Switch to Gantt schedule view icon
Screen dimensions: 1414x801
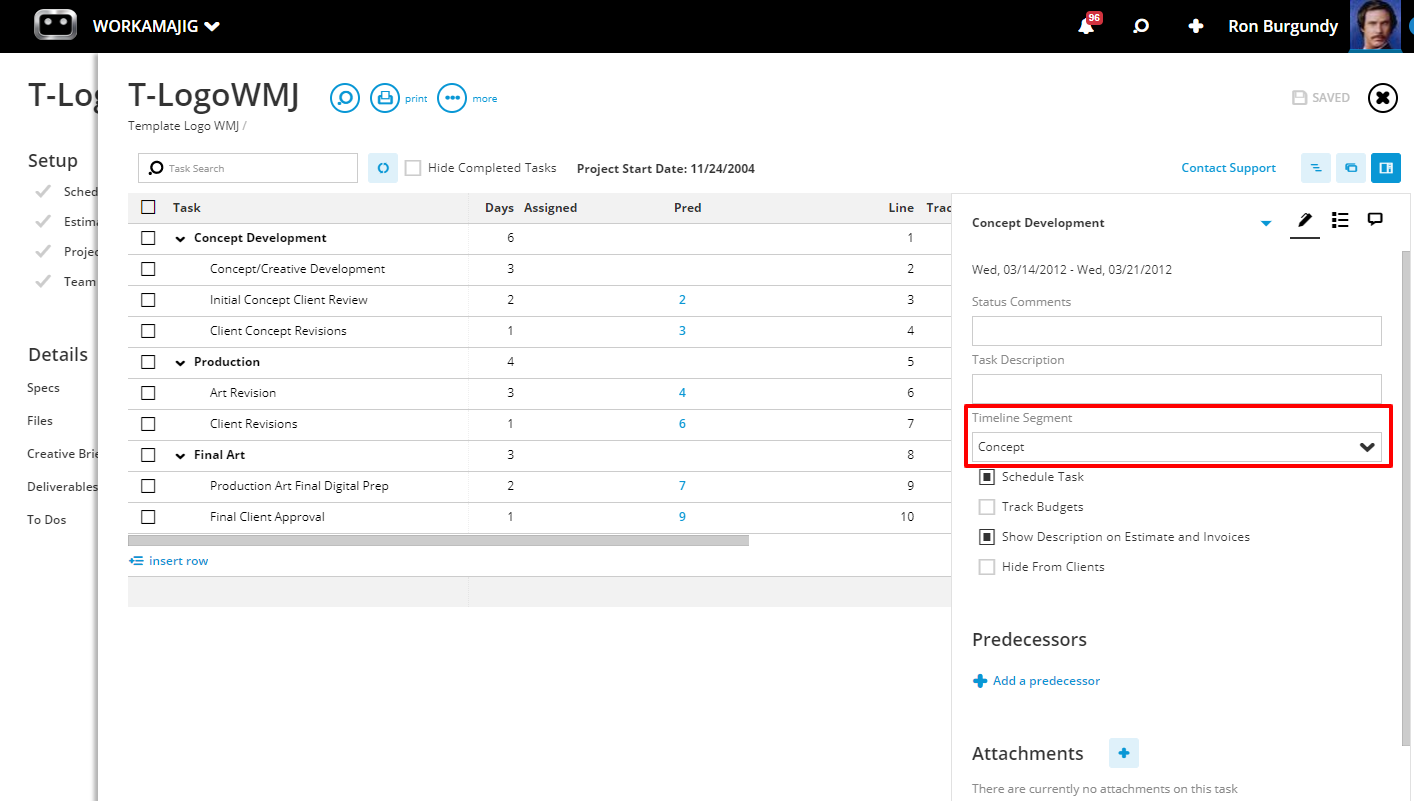[1316, 168]
